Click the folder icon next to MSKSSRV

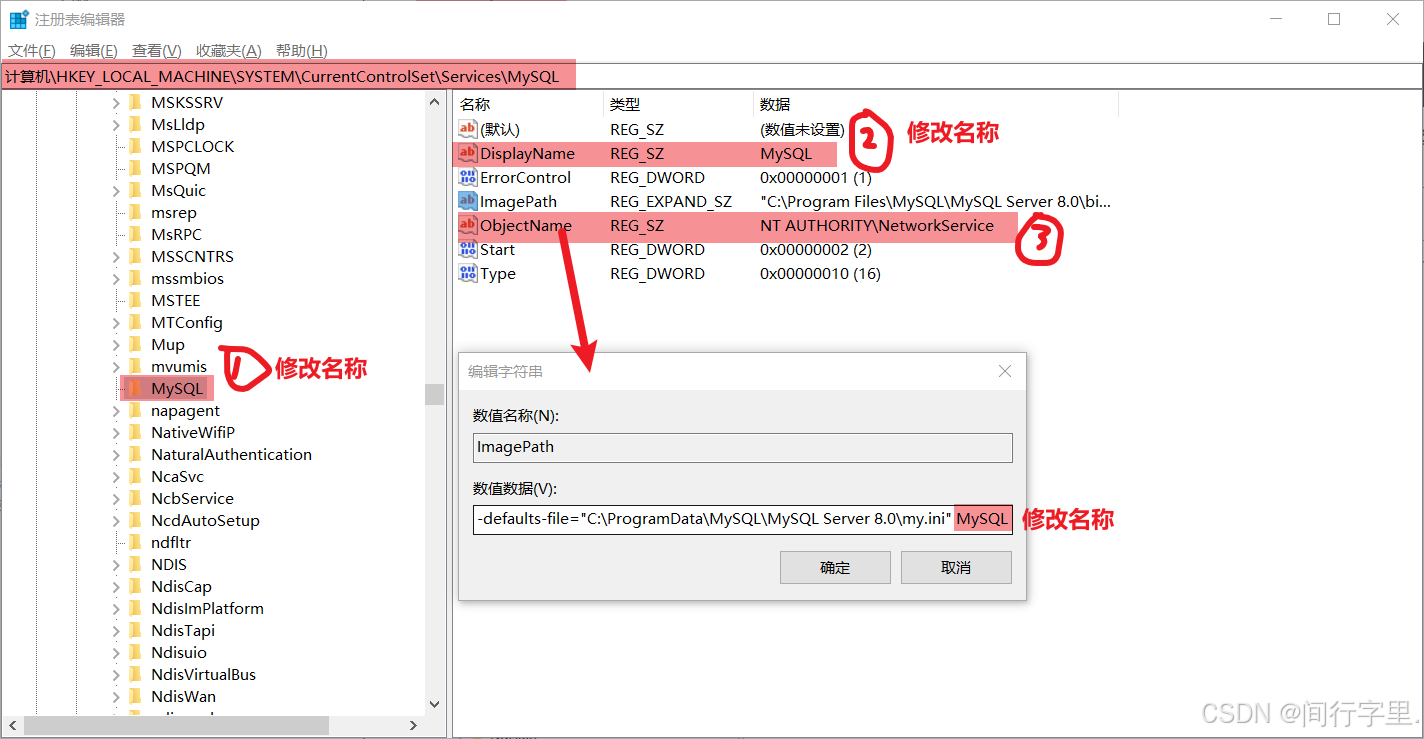(x=136, y=102)
